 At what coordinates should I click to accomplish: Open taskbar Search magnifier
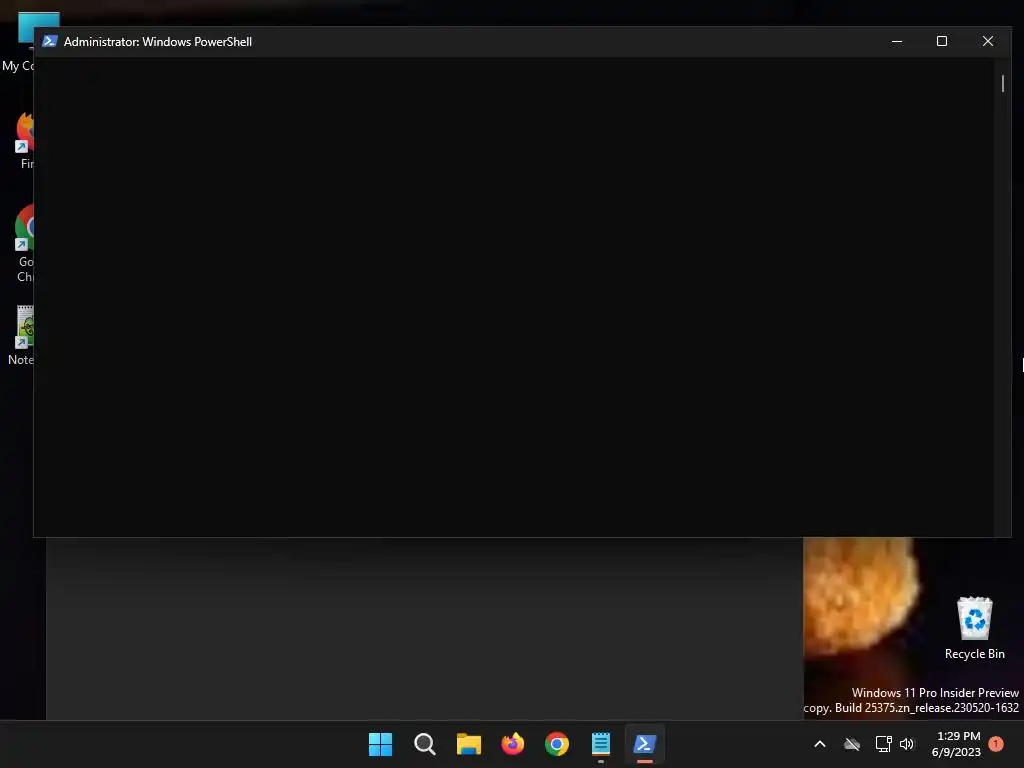[424, 744]
